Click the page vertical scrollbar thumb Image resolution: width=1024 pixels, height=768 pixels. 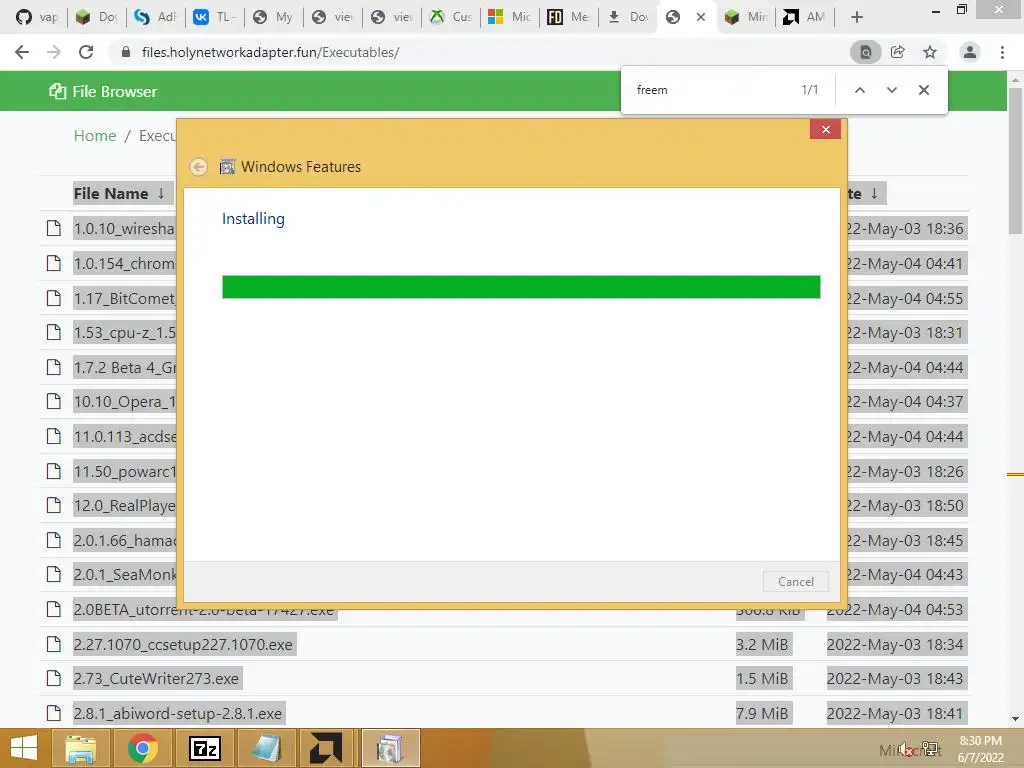click(1015, 161)
